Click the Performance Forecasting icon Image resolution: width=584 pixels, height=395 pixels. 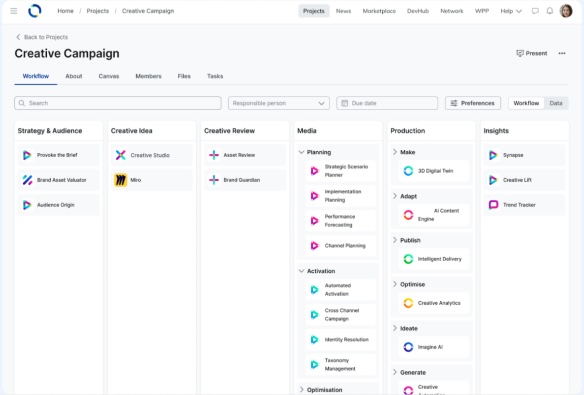point(315,220)
